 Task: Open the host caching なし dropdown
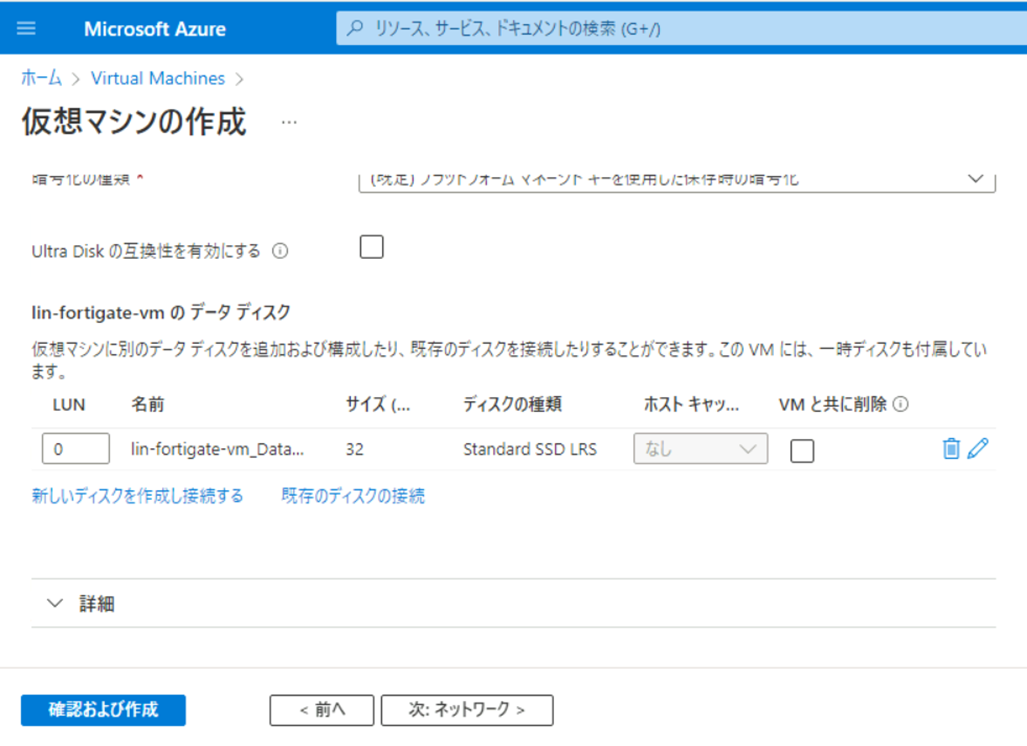point(700,449)
